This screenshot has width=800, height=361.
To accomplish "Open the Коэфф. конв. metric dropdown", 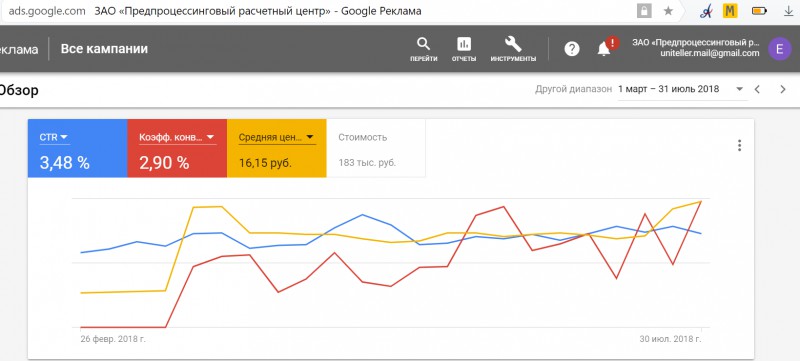I will pos(177,137).
